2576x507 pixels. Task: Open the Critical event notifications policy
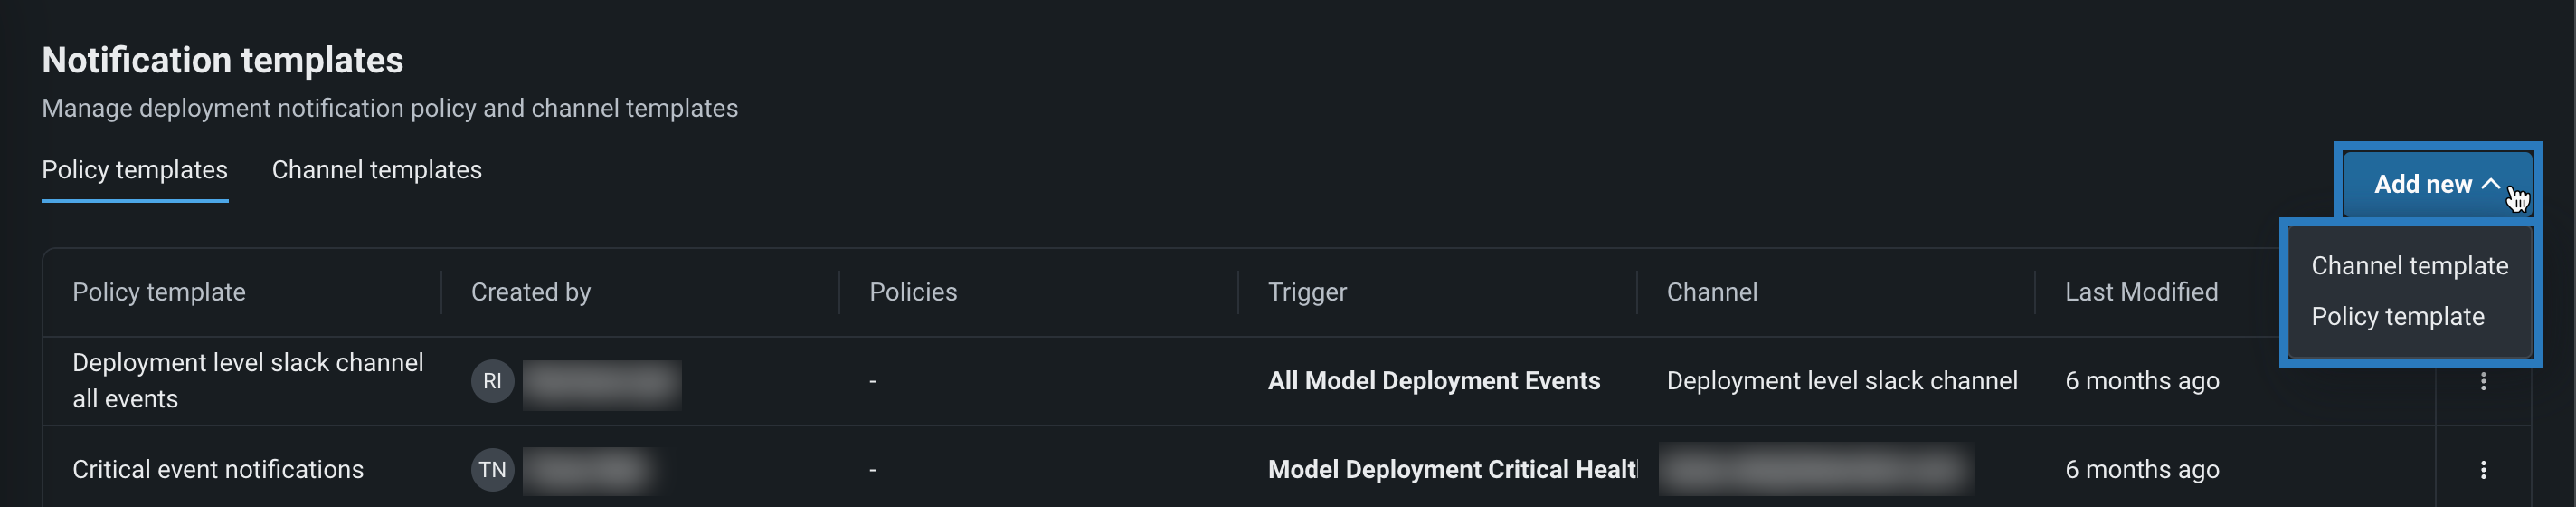pyautogui.click(x=218, y=470)
